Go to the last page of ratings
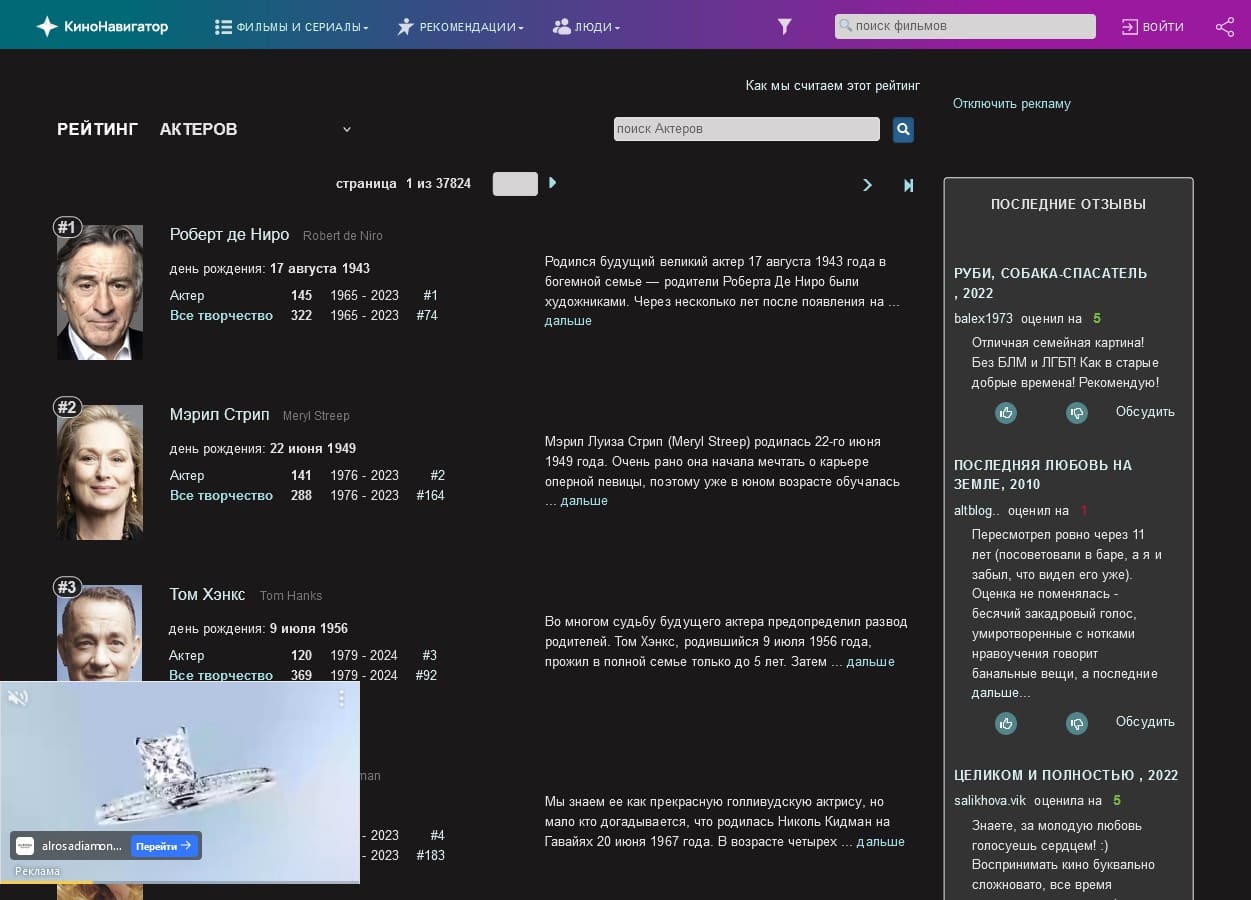The width and height of the screenshot is (1251, 900). [908, 185]
